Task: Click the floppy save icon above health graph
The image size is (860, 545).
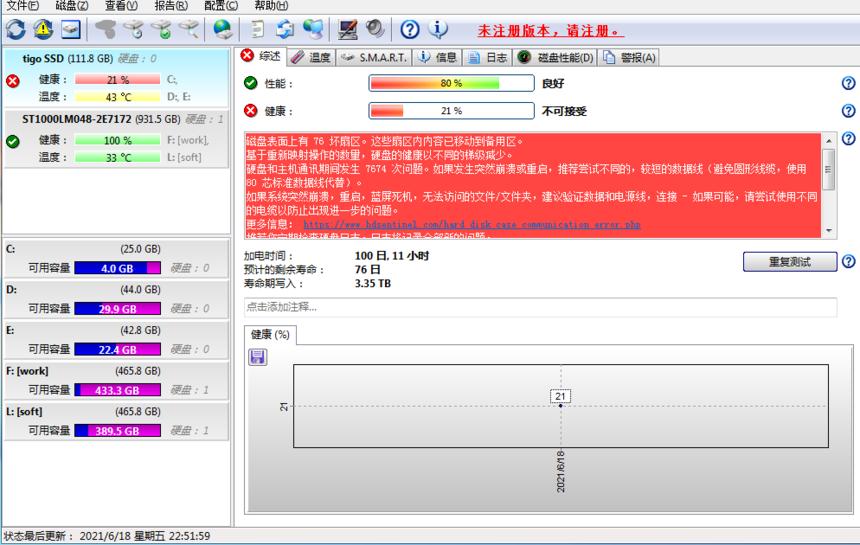Action: [258, 357]
